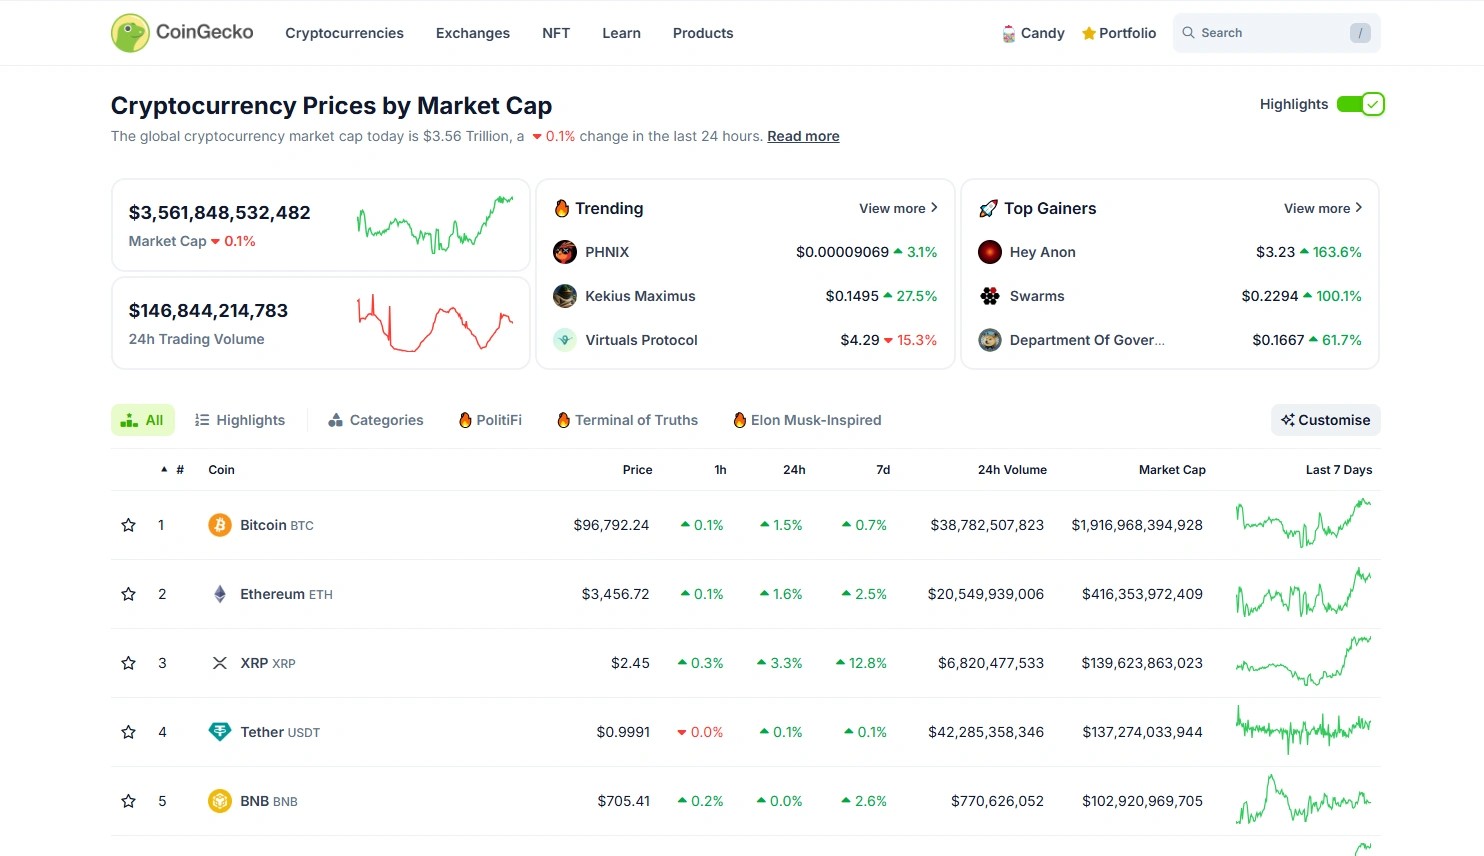Add XRP to favorites with star
This screenshot has height=856, width=1484.
coord(129,663)
